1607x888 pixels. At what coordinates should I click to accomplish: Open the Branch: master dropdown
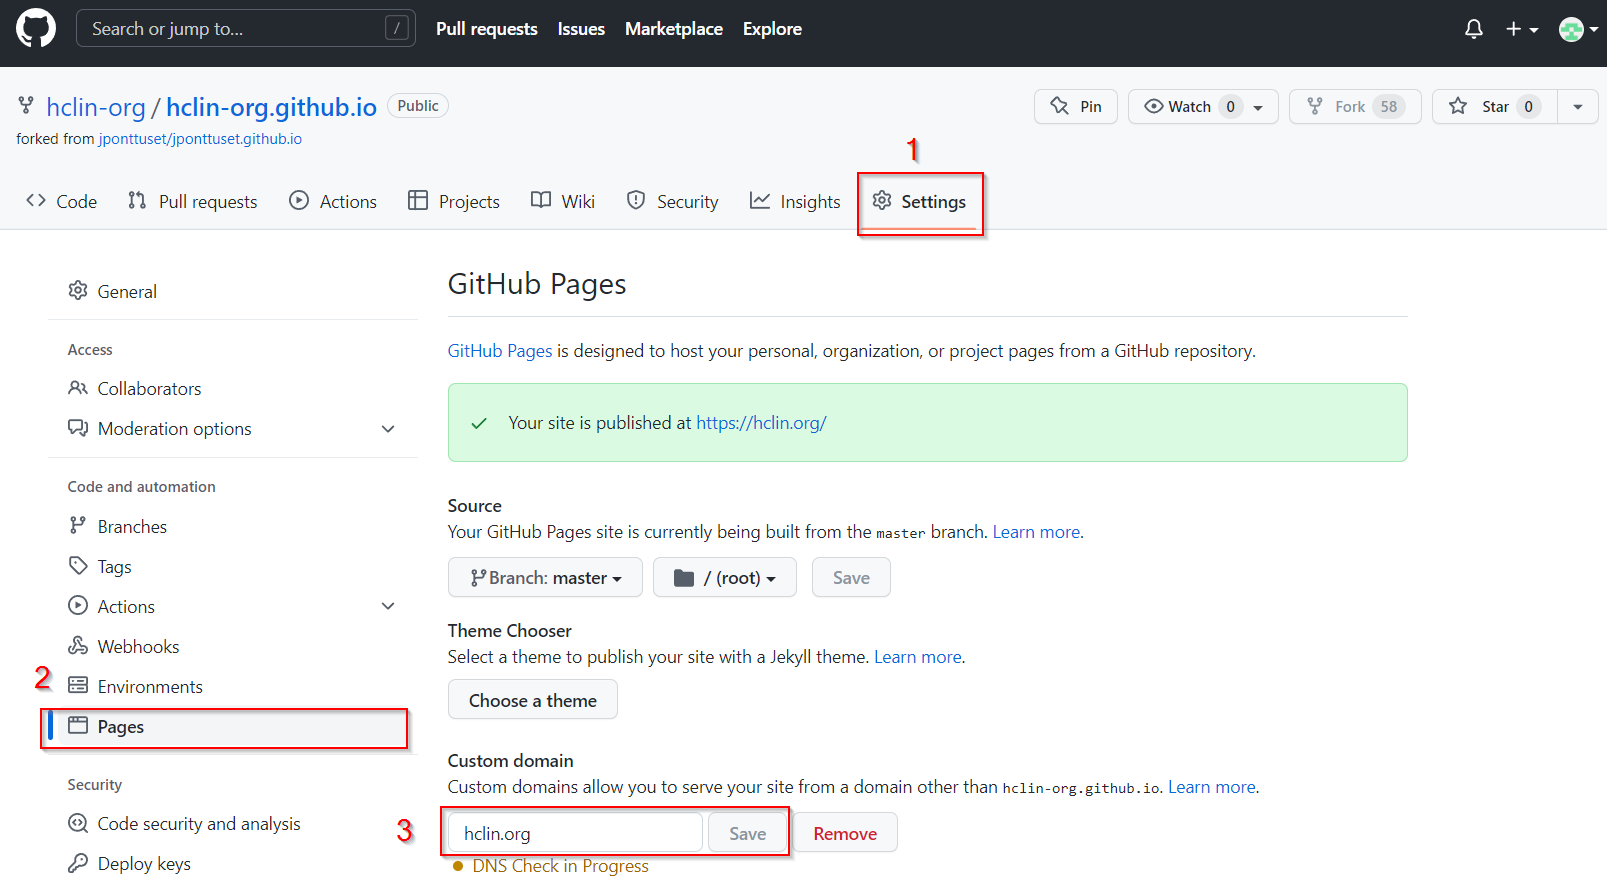click(545, 577)
